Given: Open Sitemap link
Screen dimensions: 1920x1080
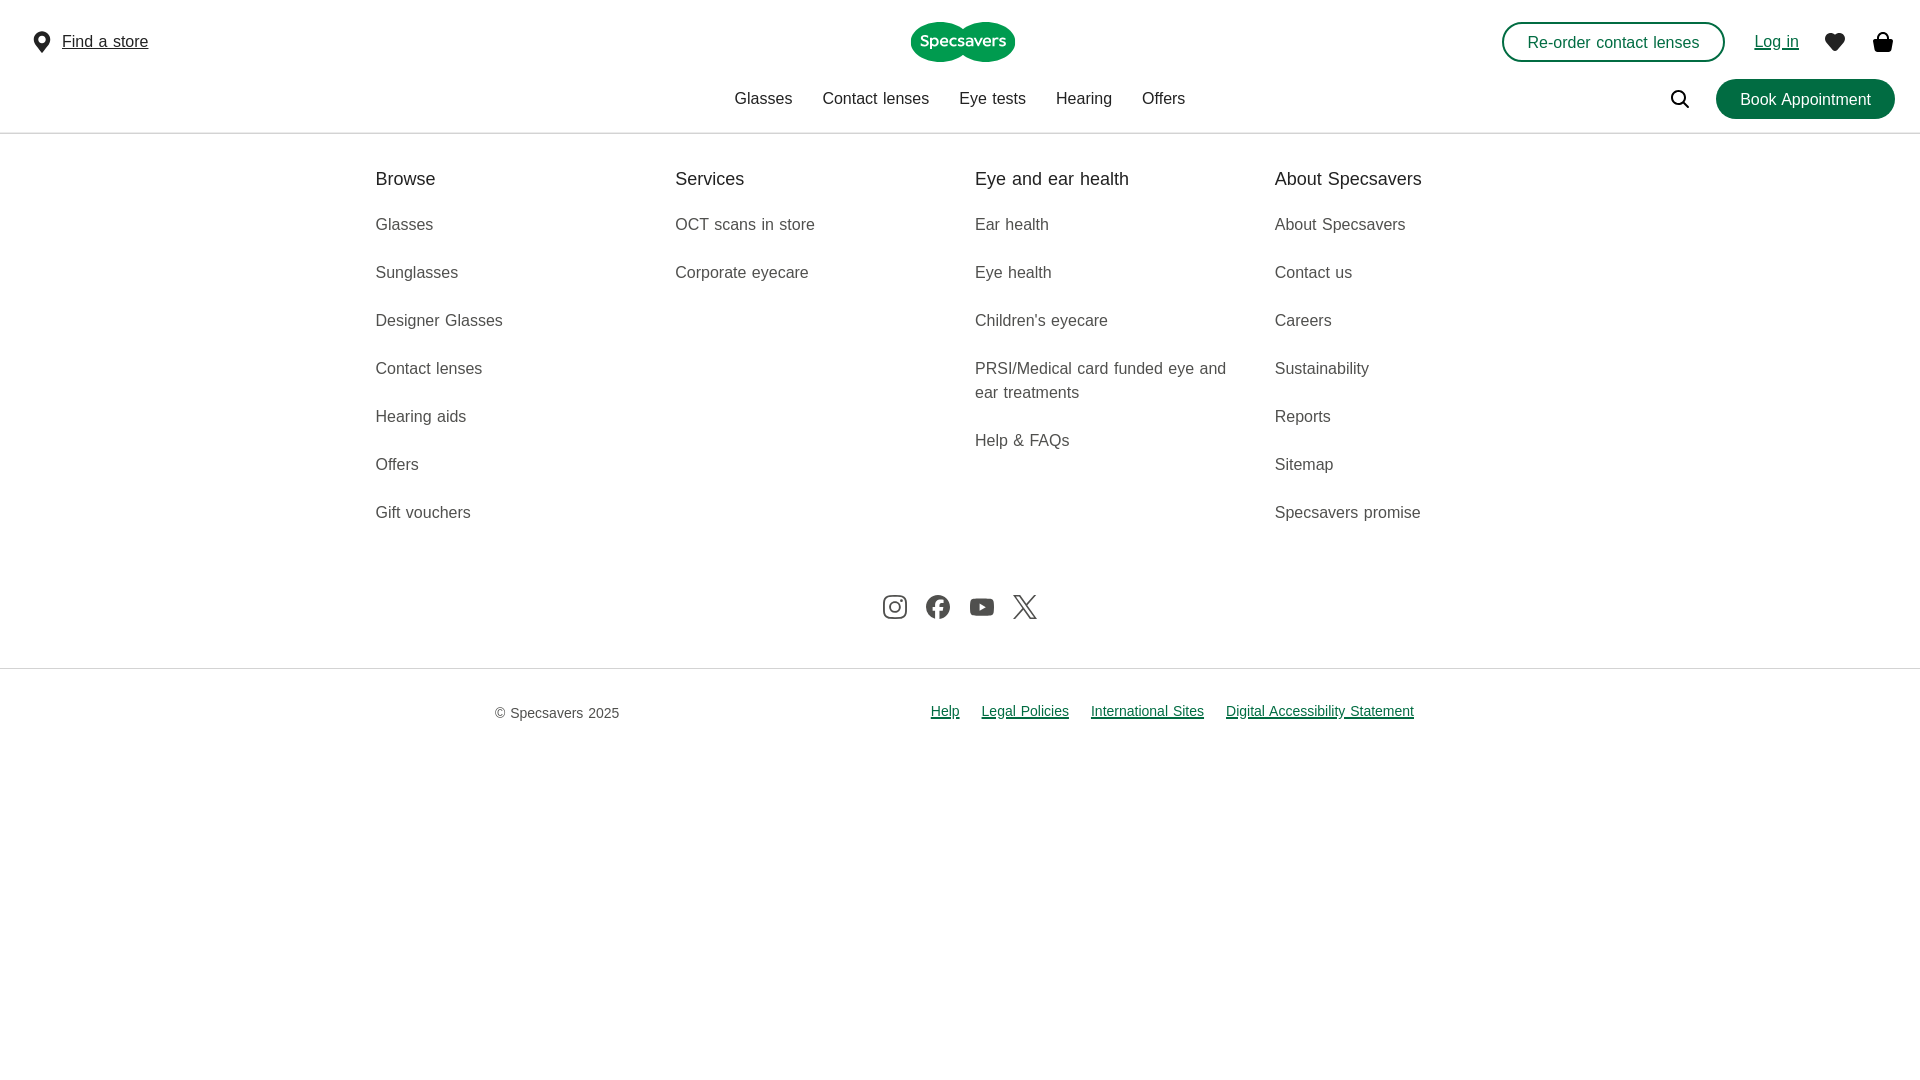Looking at the screenshot, I should click(1303, 465).
